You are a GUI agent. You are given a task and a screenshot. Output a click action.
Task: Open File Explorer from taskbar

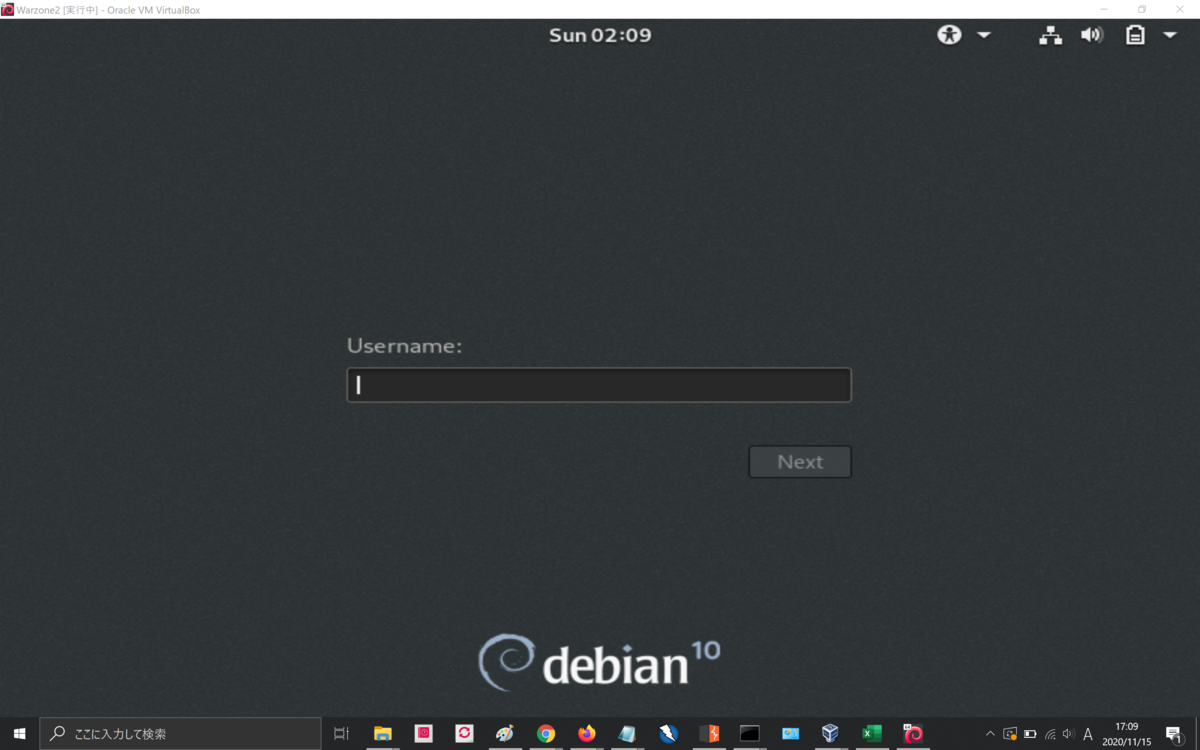click(x=382, y=733)
